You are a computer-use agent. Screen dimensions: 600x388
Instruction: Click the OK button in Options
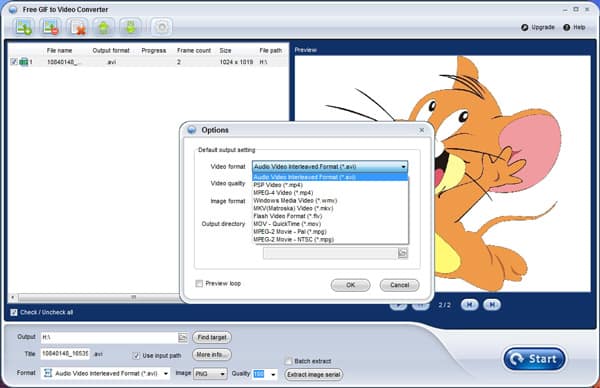coord(351,285)
